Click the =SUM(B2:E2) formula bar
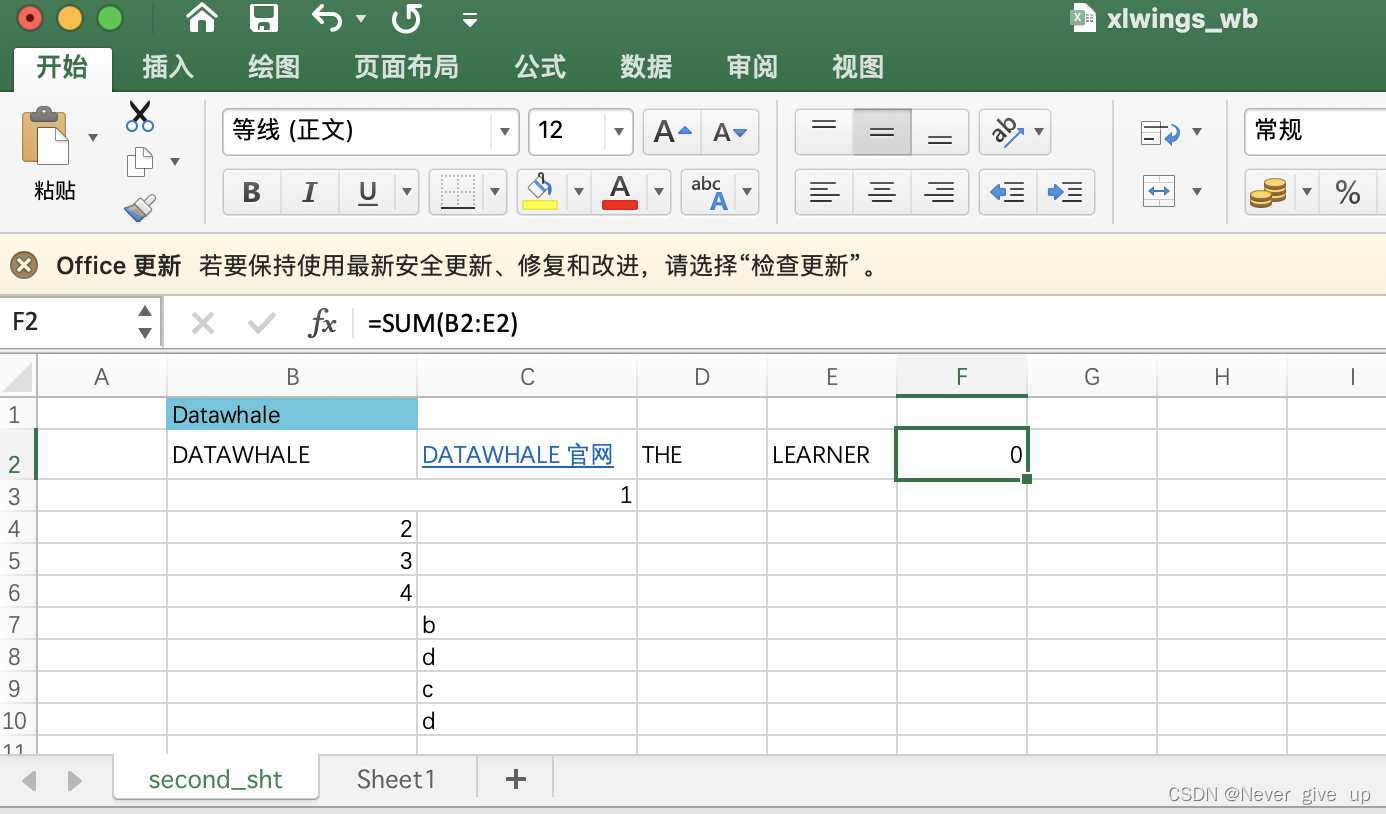 (870, 323)
